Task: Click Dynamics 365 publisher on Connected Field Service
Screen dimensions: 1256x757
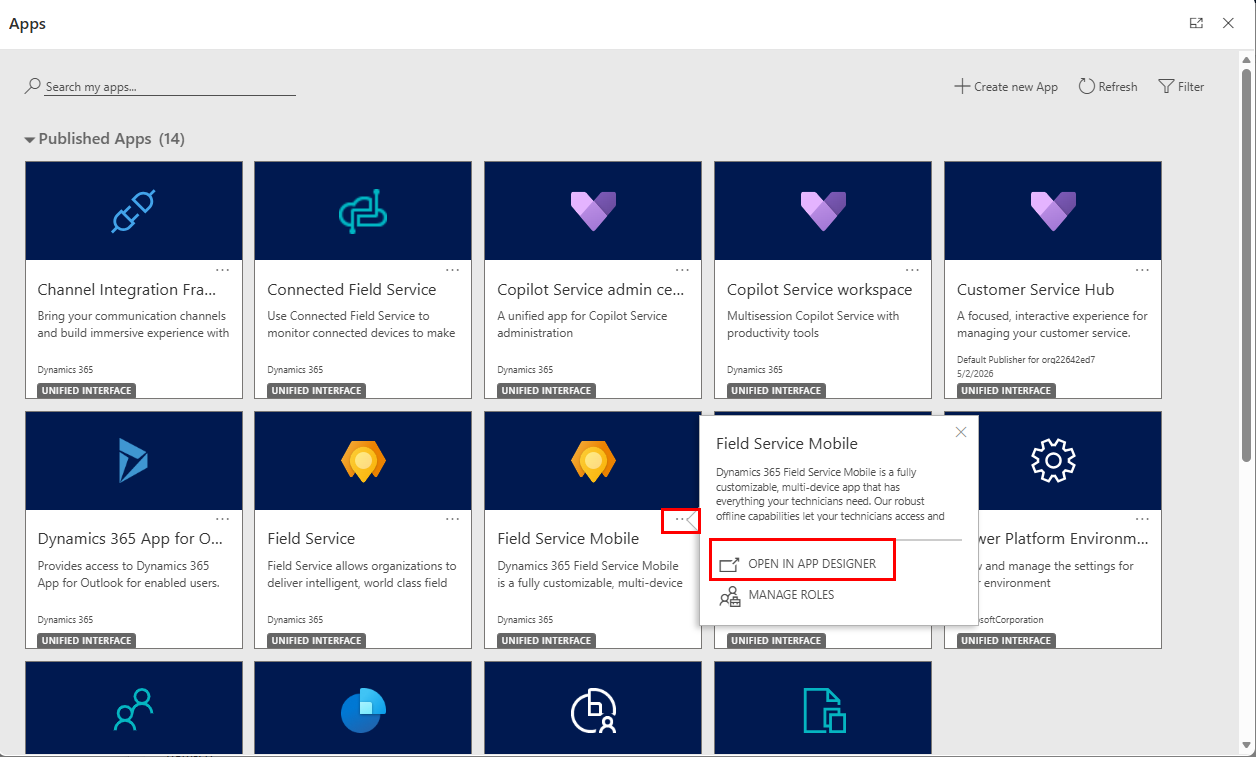Action: click(295, 370)
